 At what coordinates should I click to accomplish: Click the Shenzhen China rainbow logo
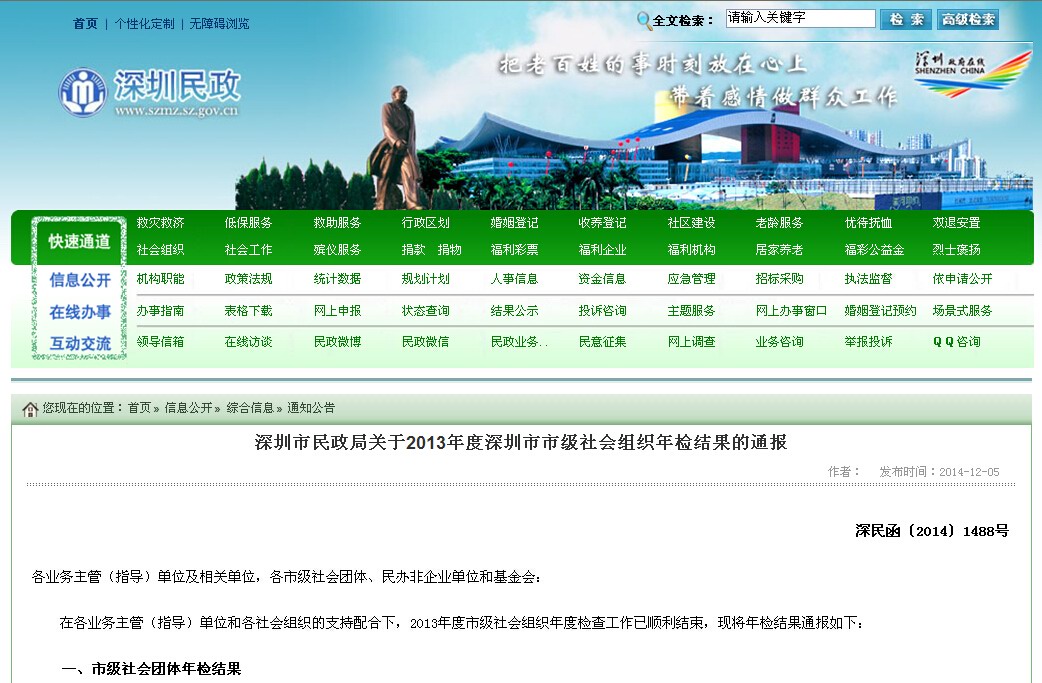pyautogui.click(x=972, y=72)
